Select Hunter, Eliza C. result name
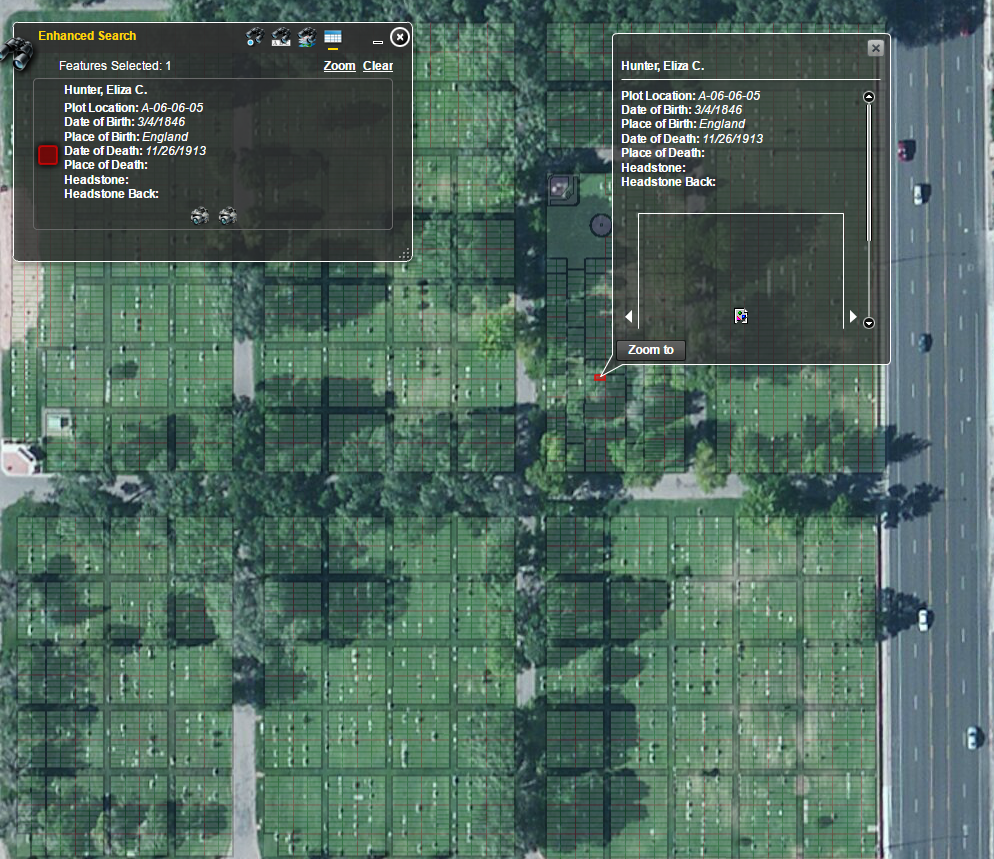The width and height of the screenshot is (994, 859). [x=105, y=90]
